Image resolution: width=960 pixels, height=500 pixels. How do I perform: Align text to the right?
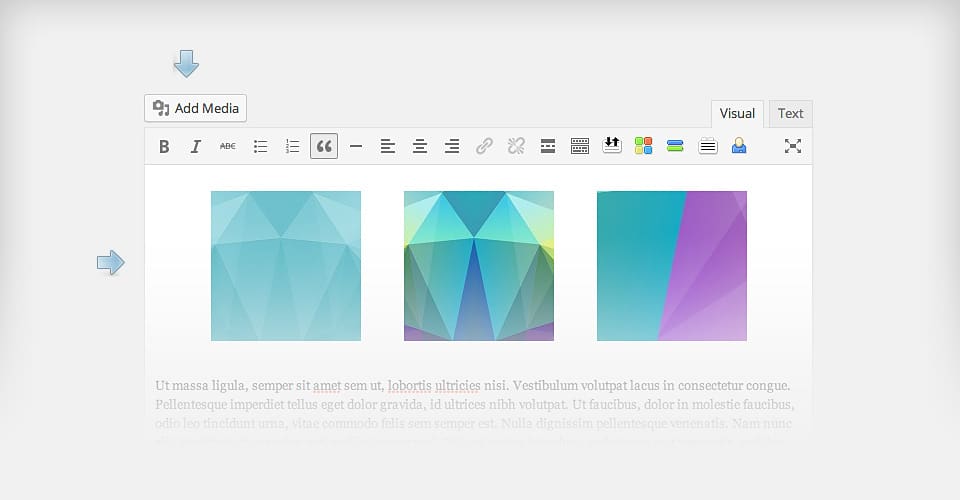click(x=452, y=147)
